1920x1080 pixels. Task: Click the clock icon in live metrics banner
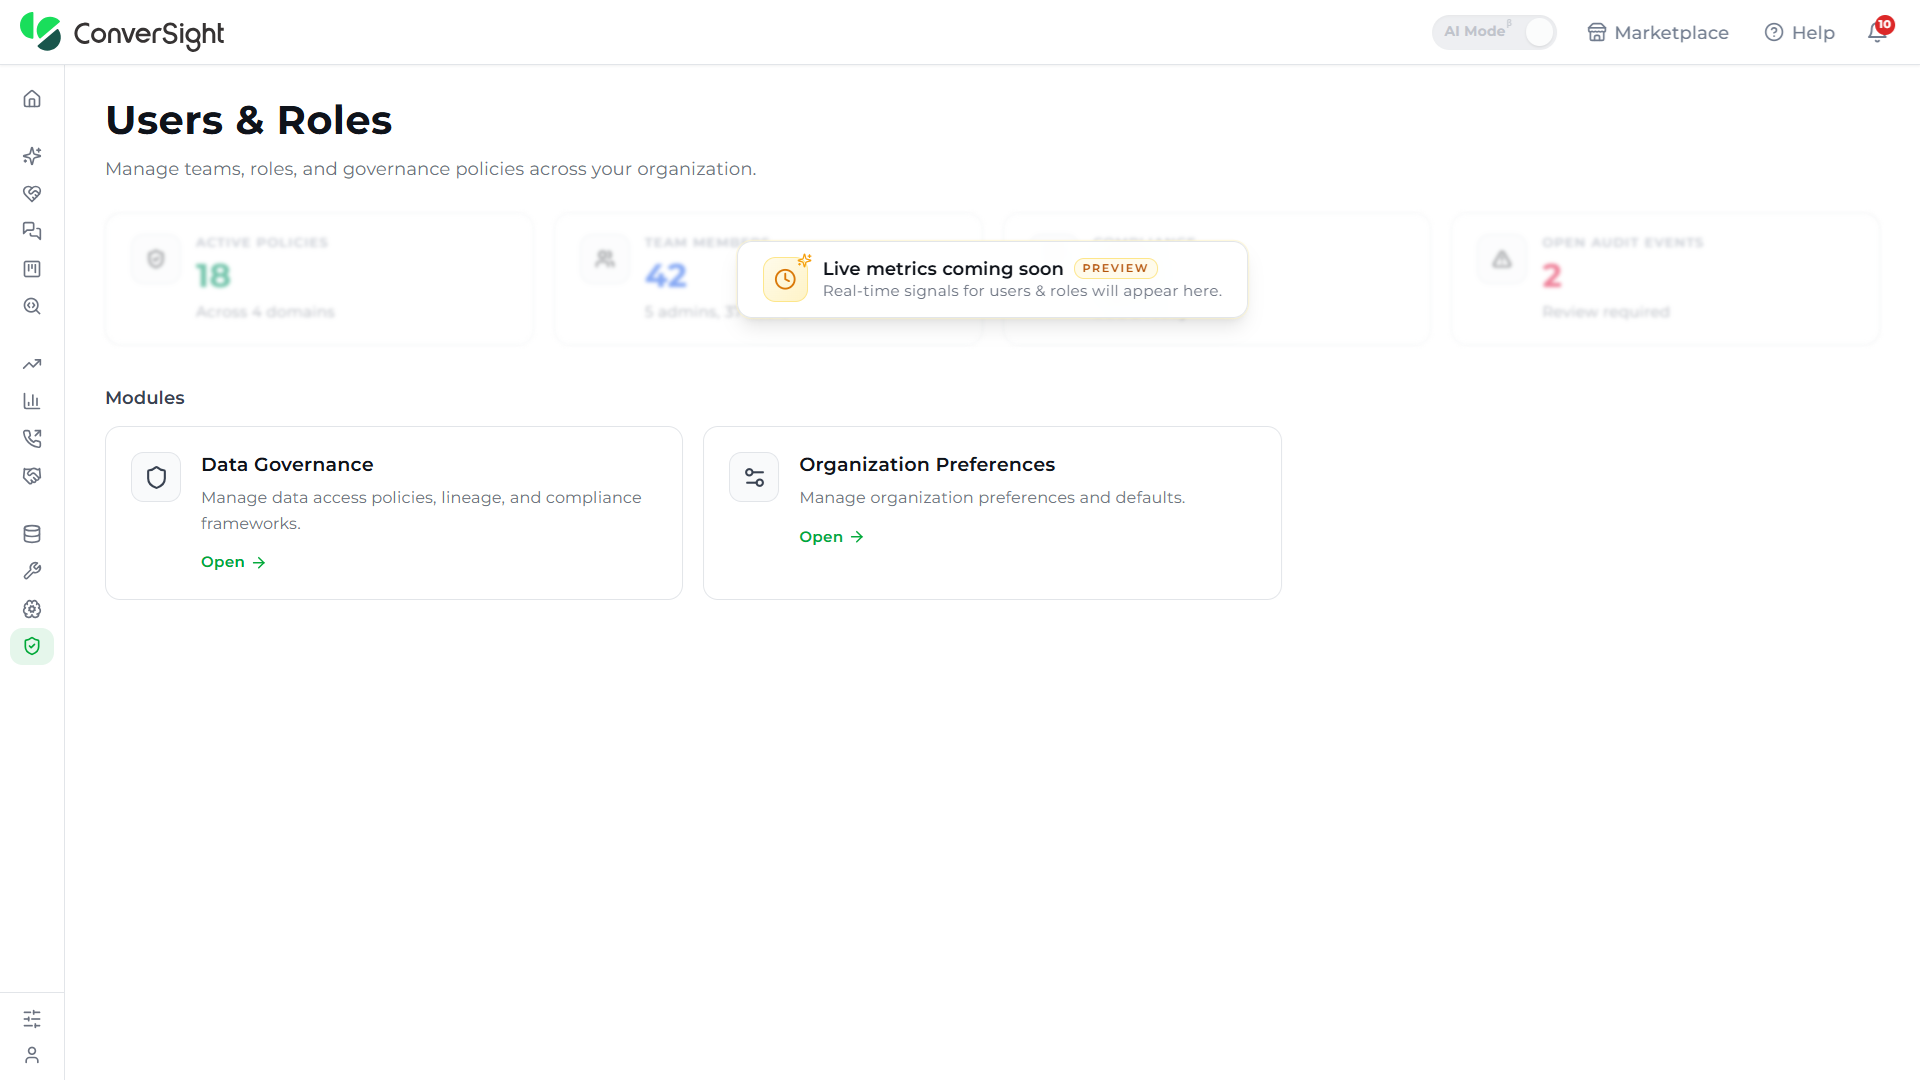click(785, 280)
